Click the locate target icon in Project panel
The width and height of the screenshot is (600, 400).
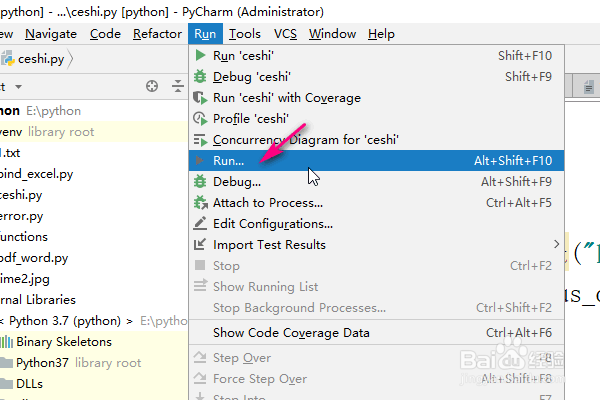pos(152,86)
